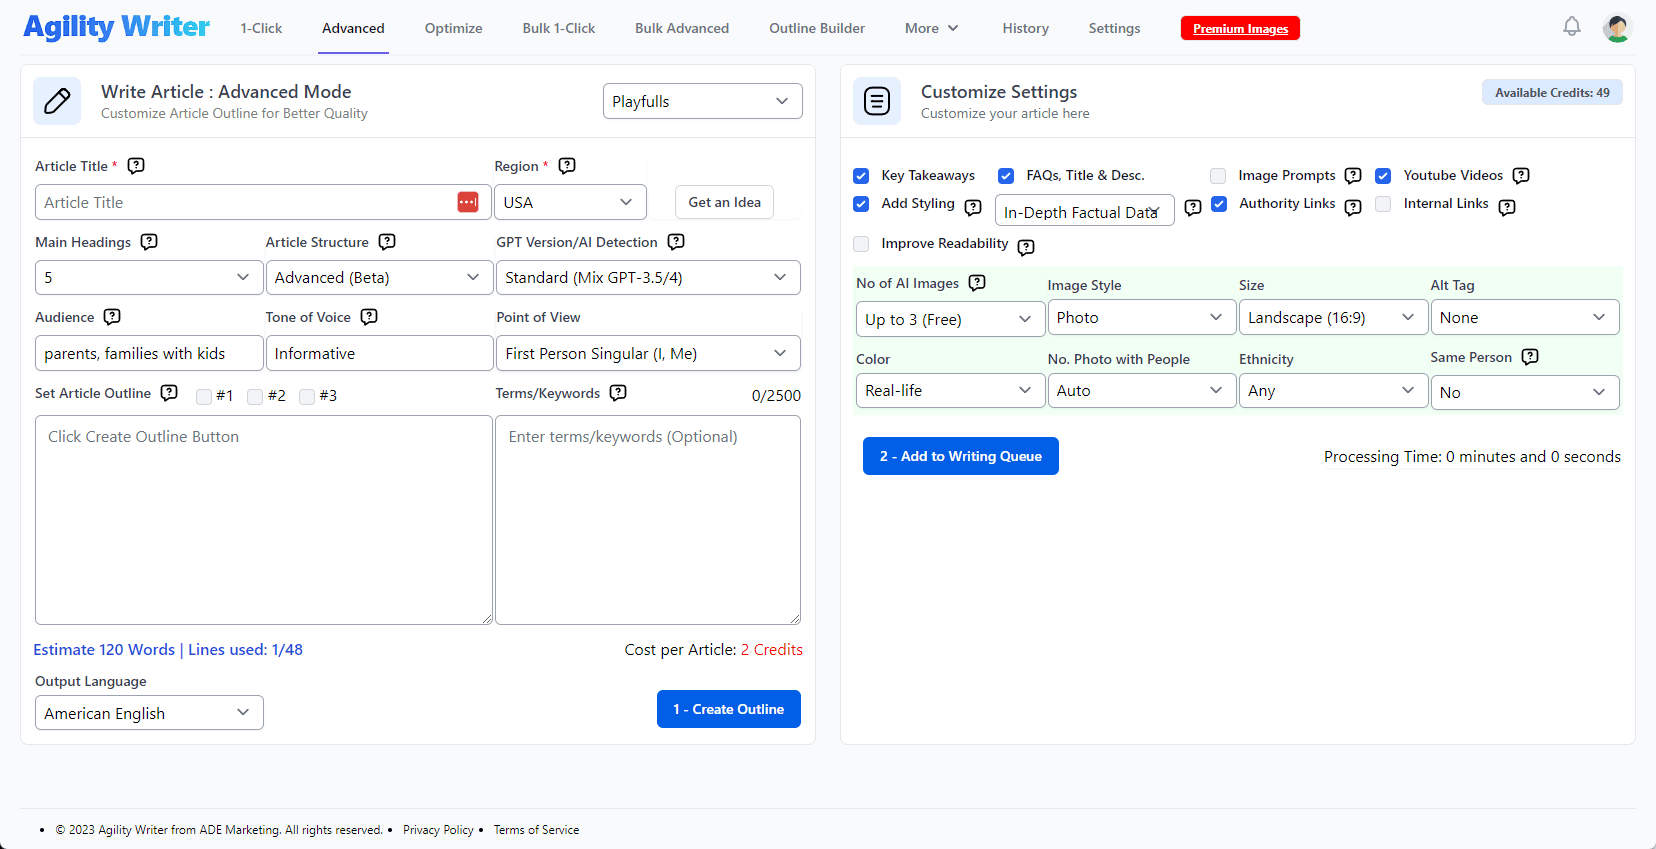
Task: Switch to 1-Click tab
Action: 261,28
